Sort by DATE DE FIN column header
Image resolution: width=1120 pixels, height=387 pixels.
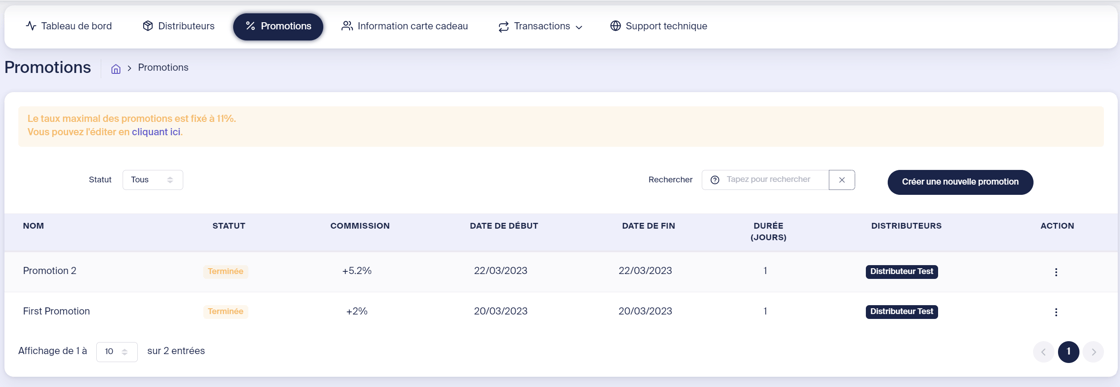649,226
